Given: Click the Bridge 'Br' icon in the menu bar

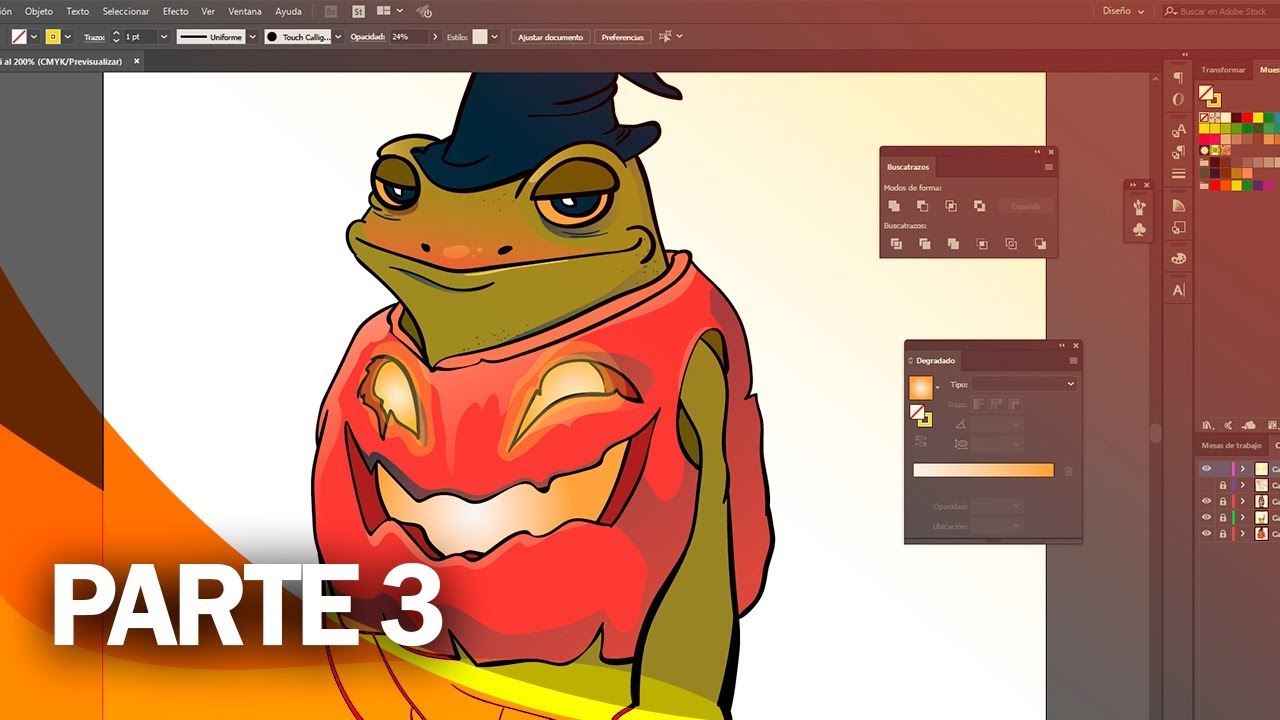Looking at the screenshot, I should tap(332, 11).
